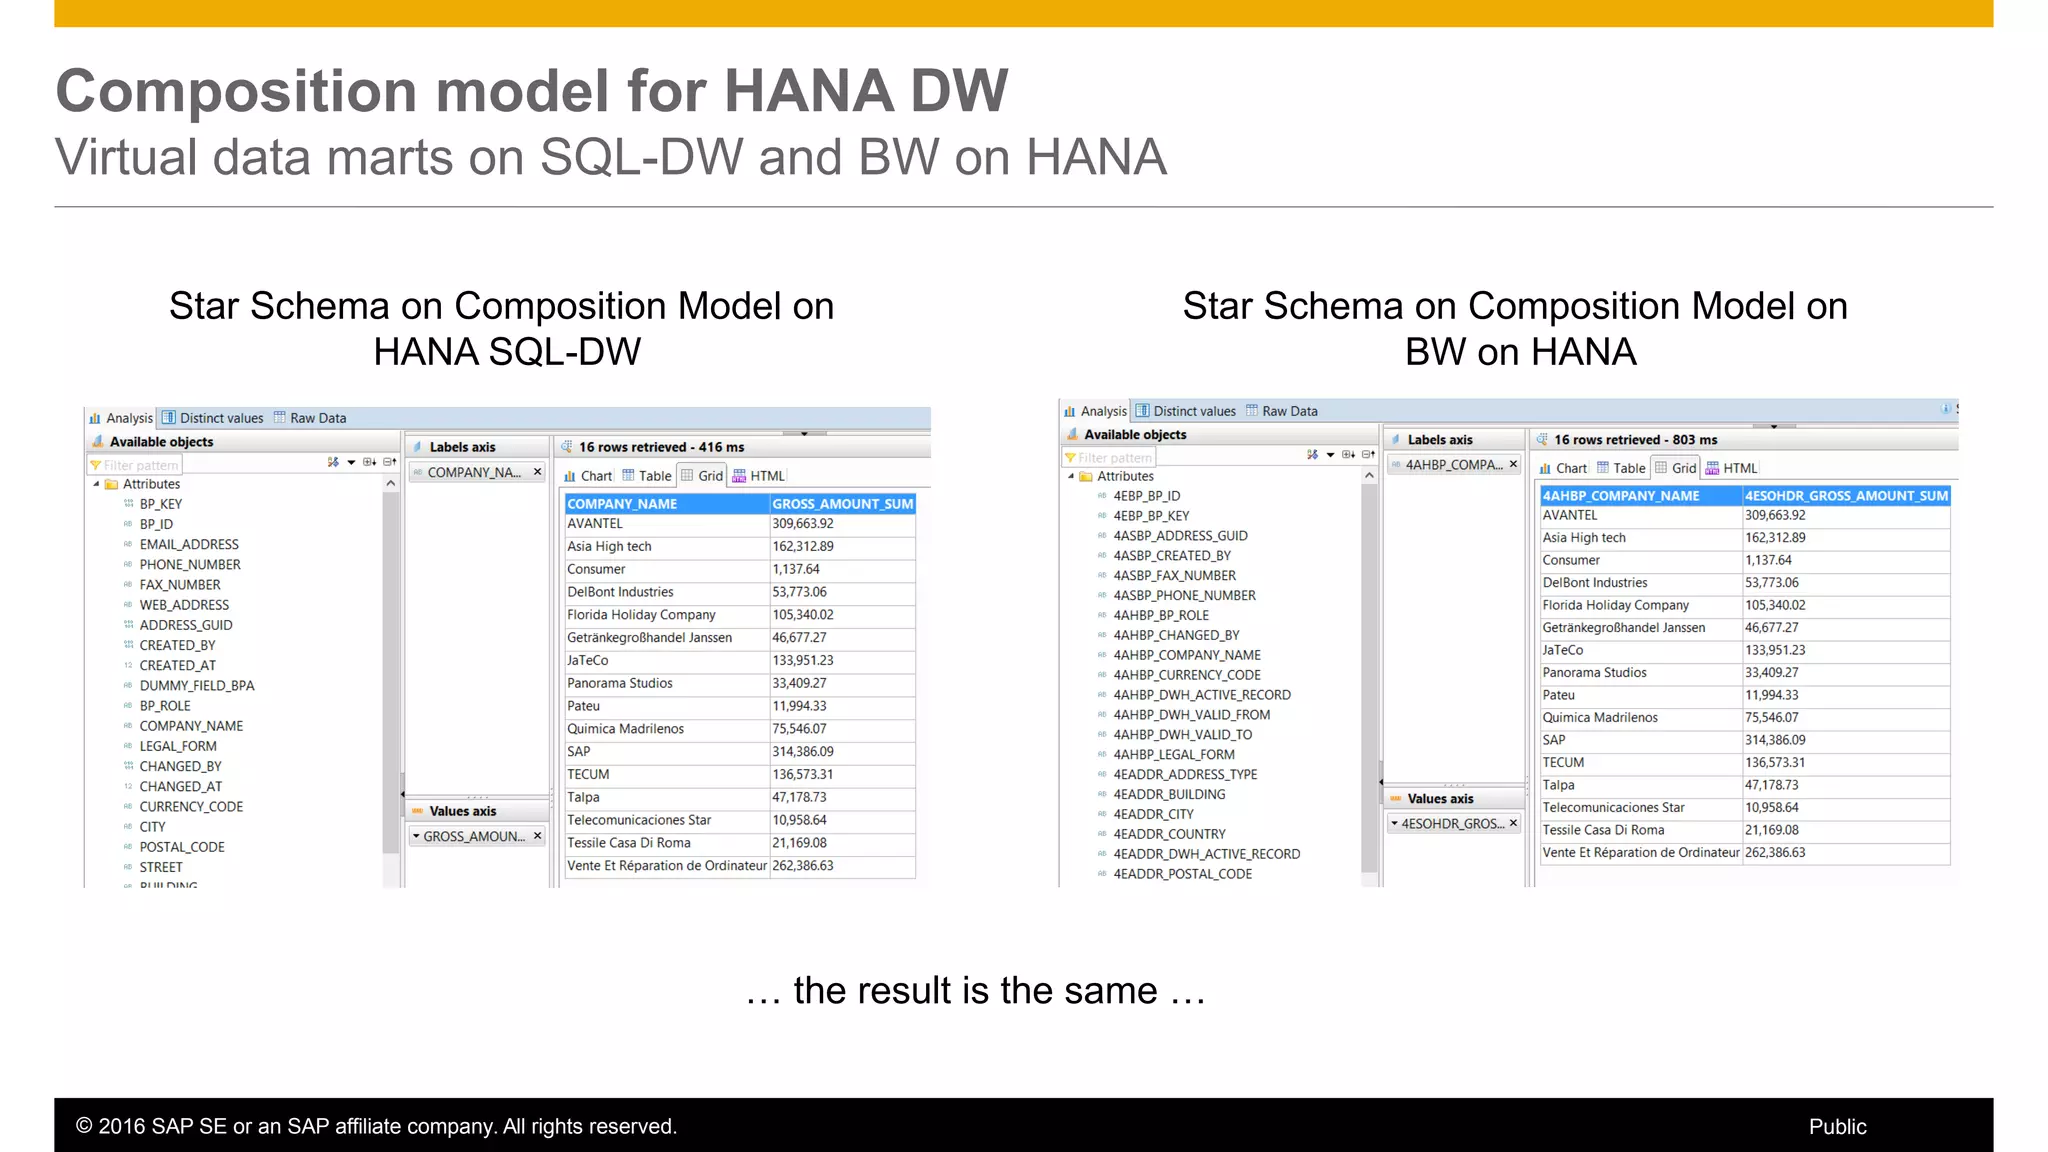Image resolution: width=2048 pixels, height=1152 pixels.
Task: Select 4EBP_BP_ID attribute
Action: [x=1146, y=496]
